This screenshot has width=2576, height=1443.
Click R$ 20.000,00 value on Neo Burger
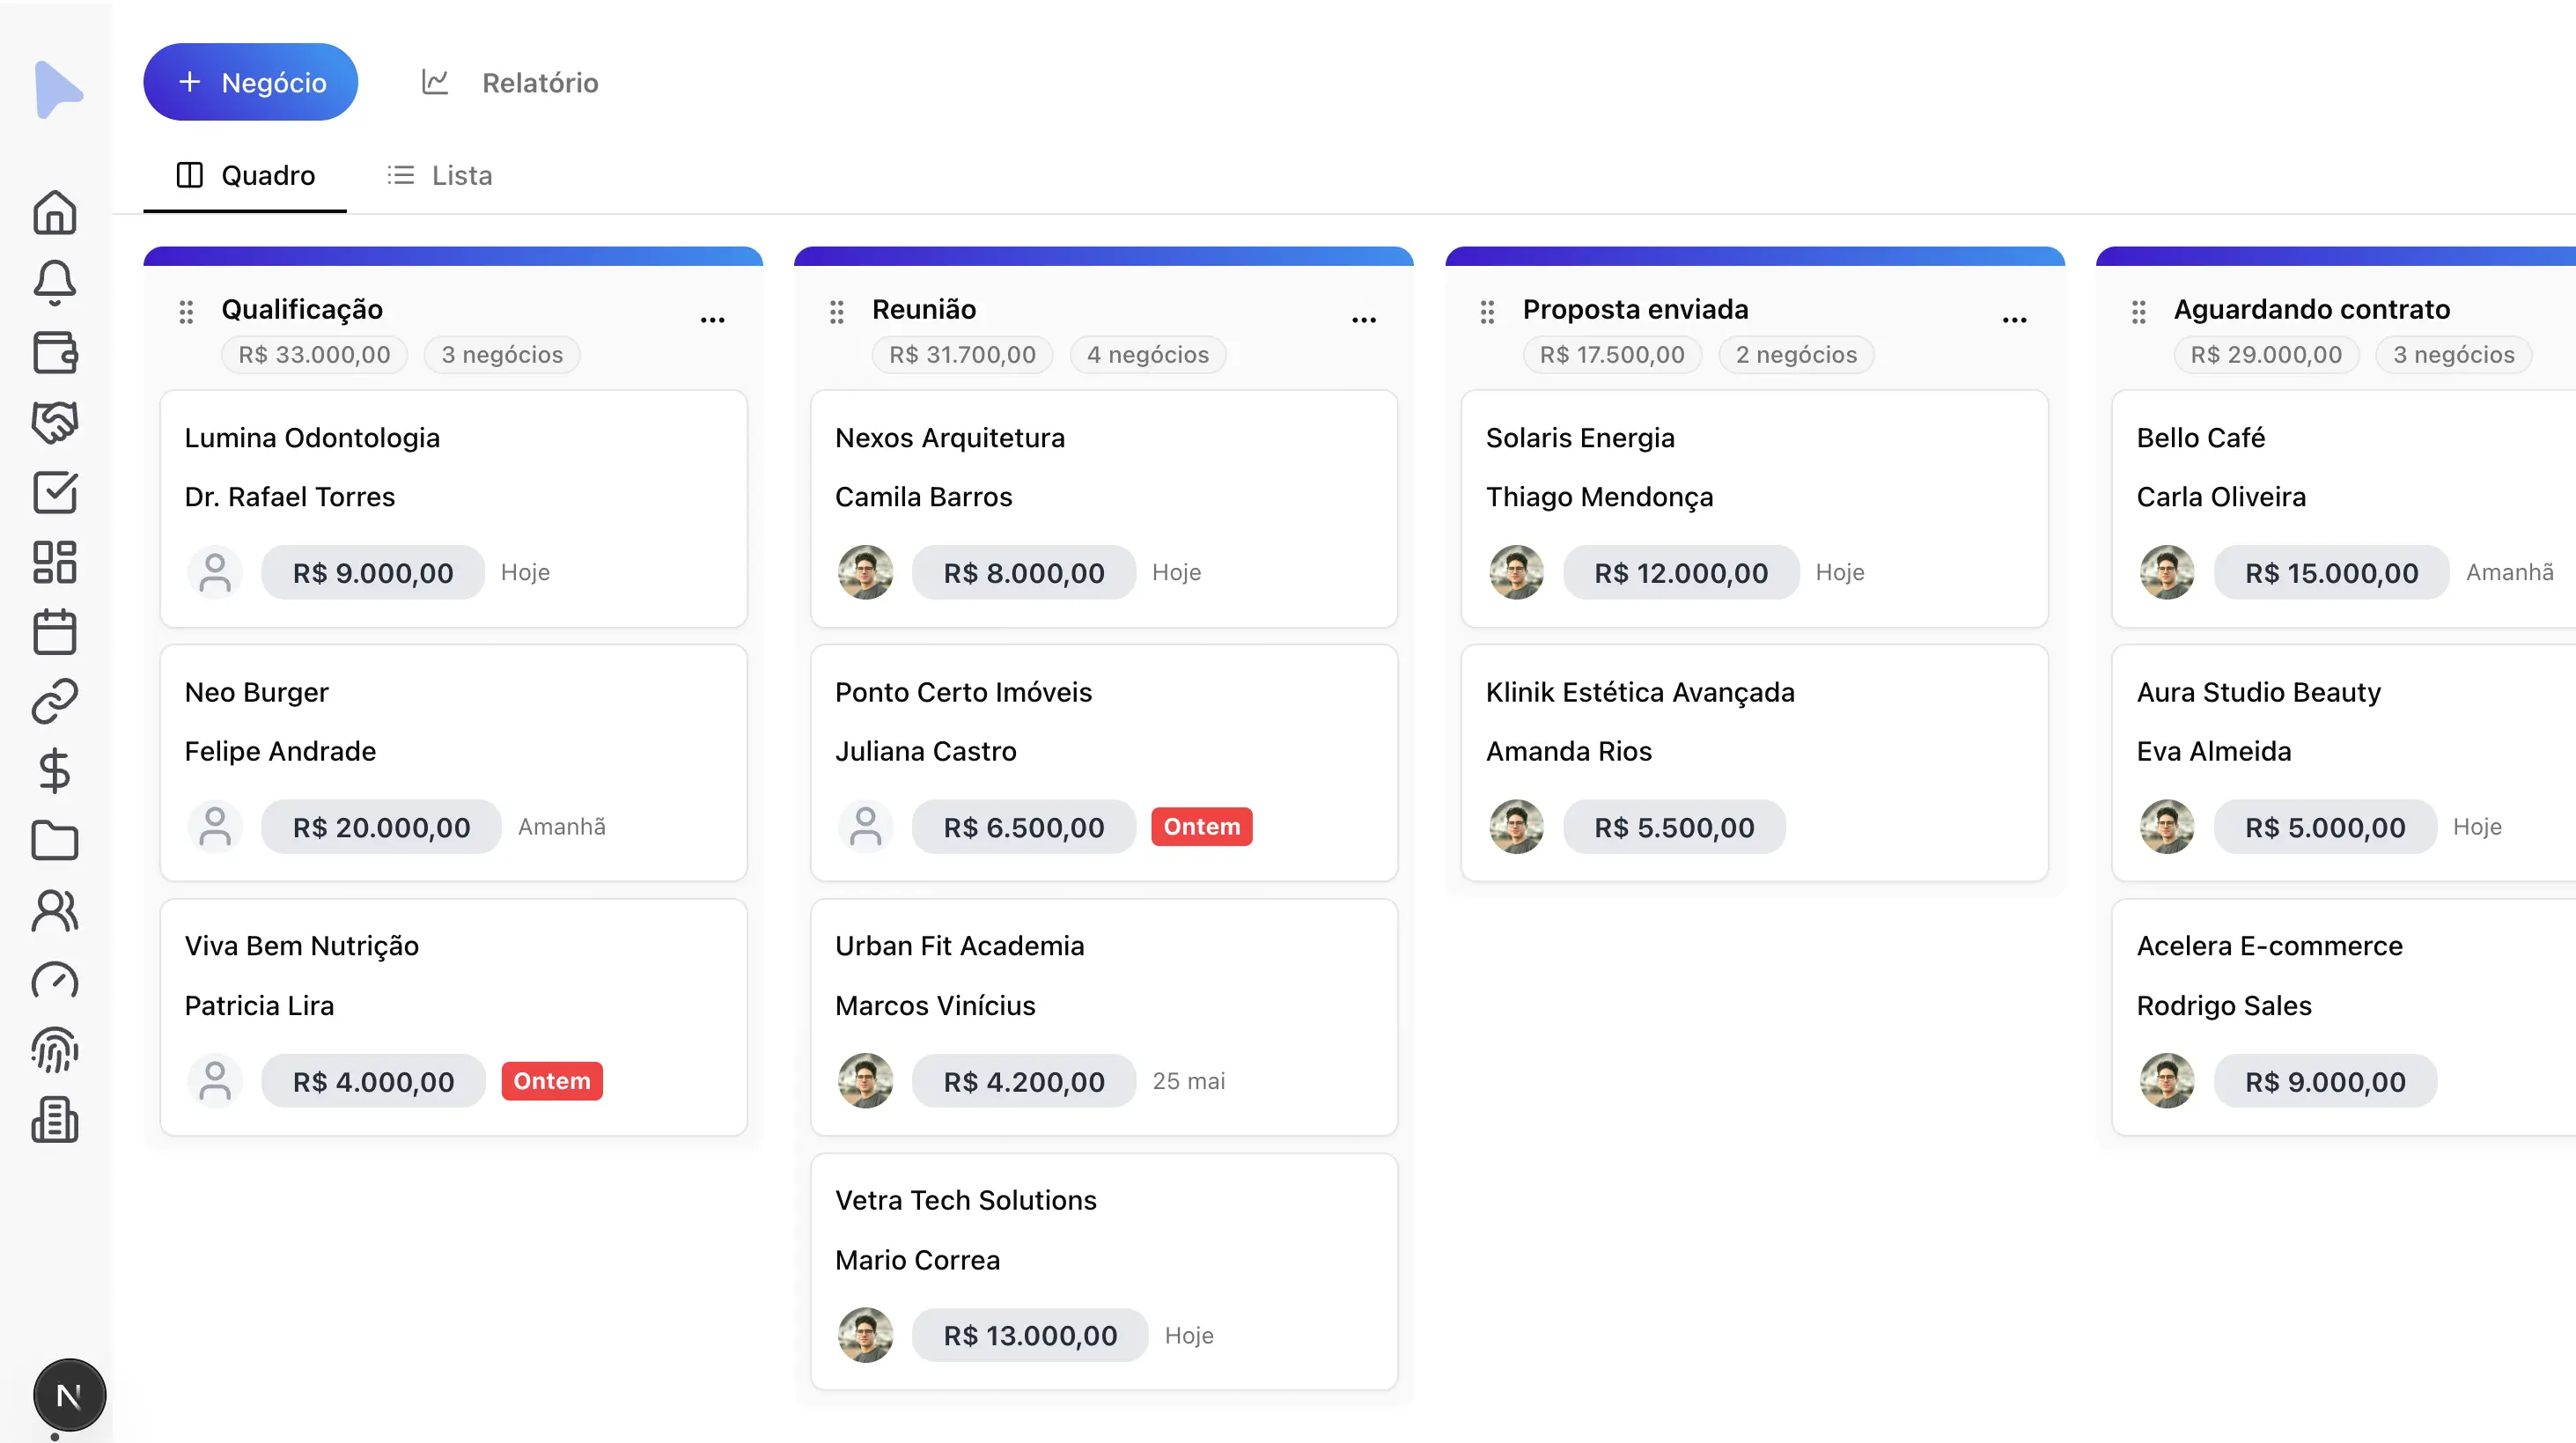pyautogui.click(x=381, y=827)
